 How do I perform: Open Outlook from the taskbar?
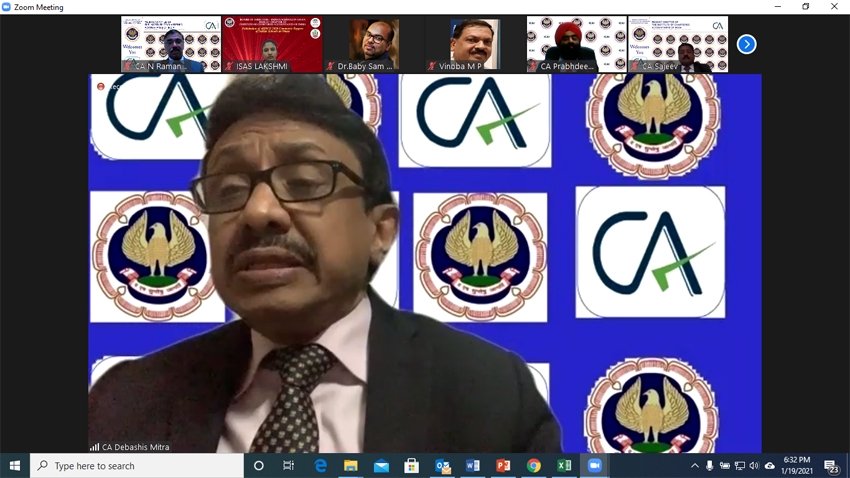[x=442, y=466]
